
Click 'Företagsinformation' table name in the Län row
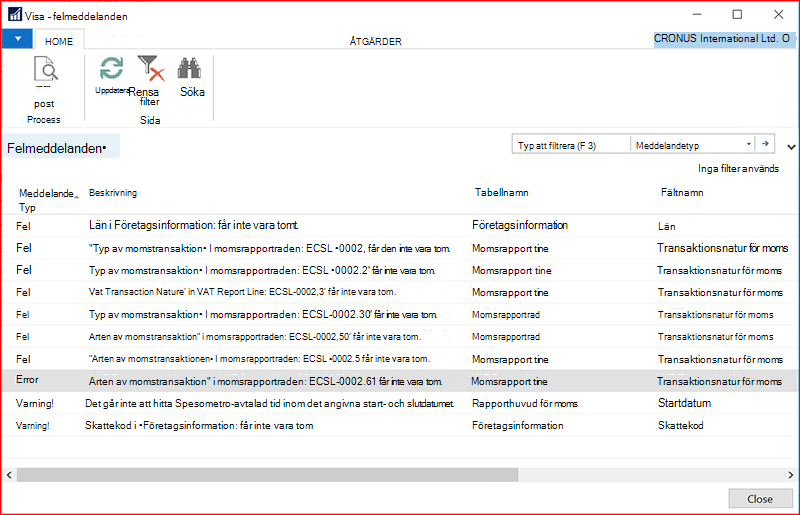coord(520,225)
